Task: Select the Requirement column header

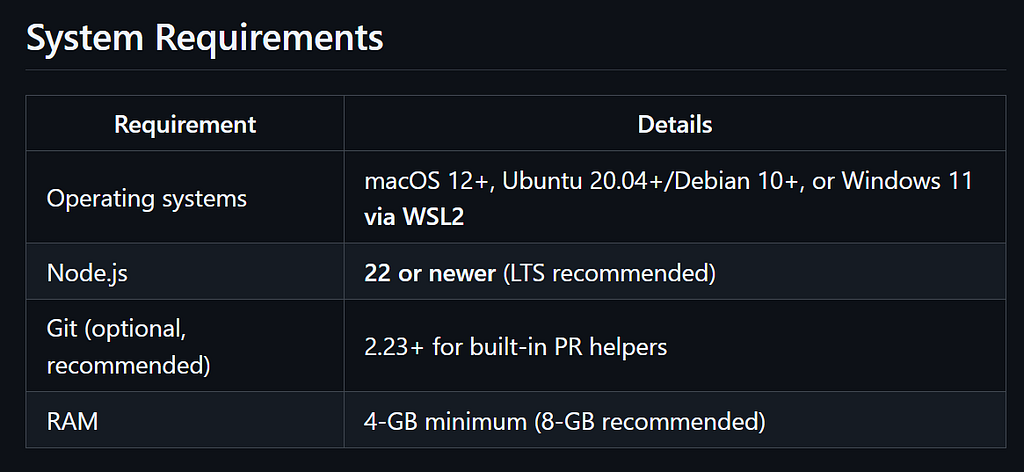Action: pyautogui.click(x=185, y=123)
